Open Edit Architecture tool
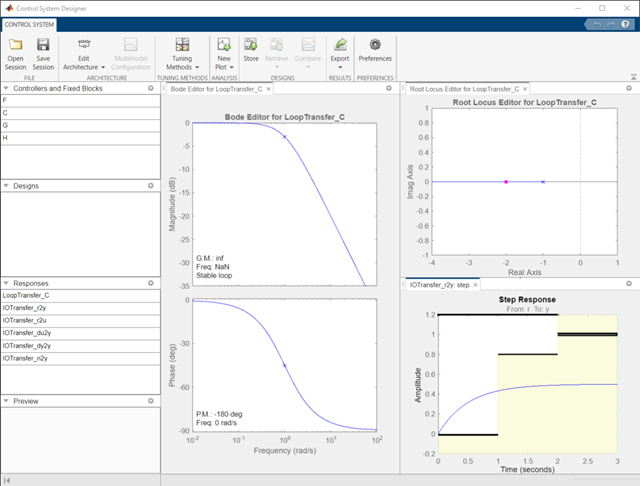 [x=84, y=45]
